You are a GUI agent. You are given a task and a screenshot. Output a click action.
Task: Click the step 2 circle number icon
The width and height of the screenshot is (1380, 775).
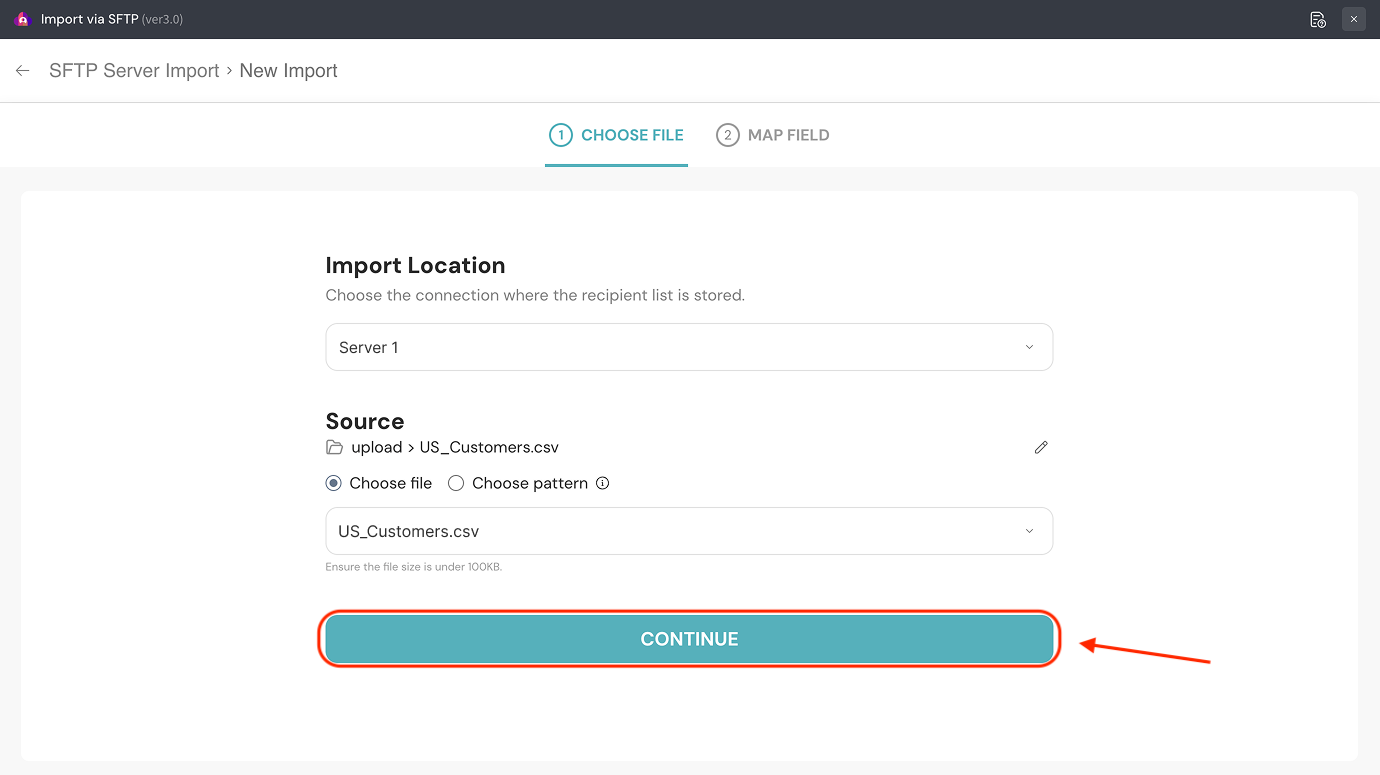coord(727,135)
